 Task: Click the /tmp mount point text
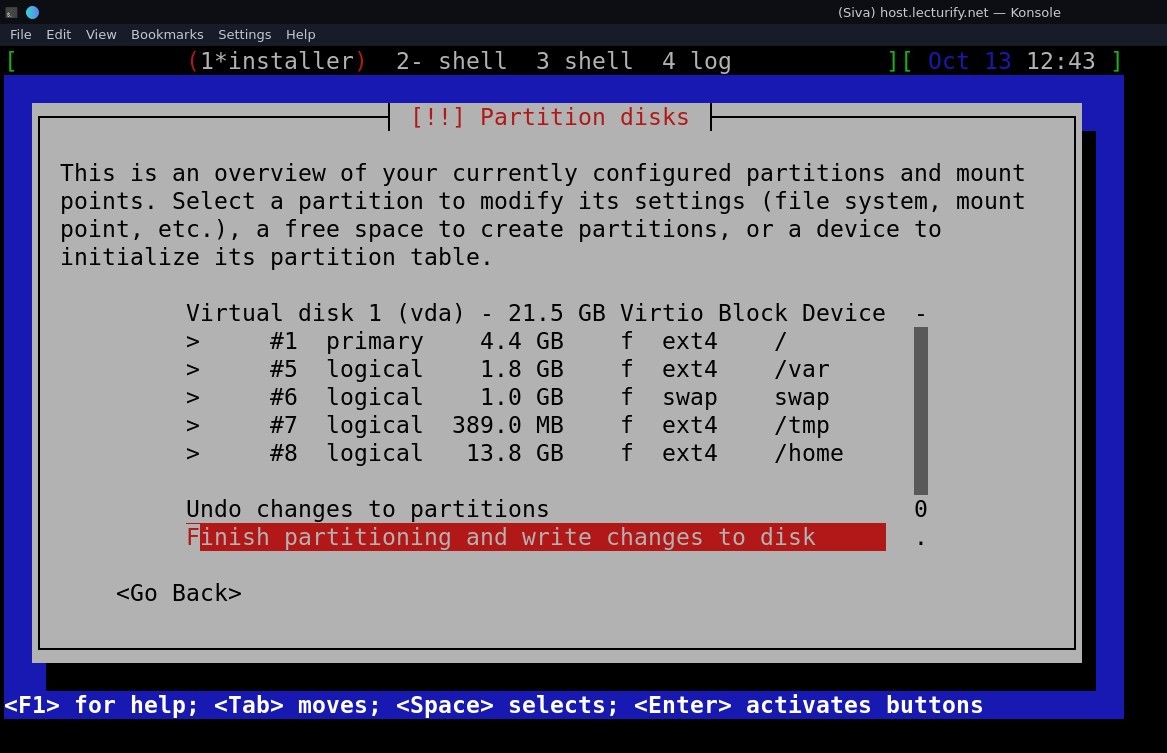[802, 426]
